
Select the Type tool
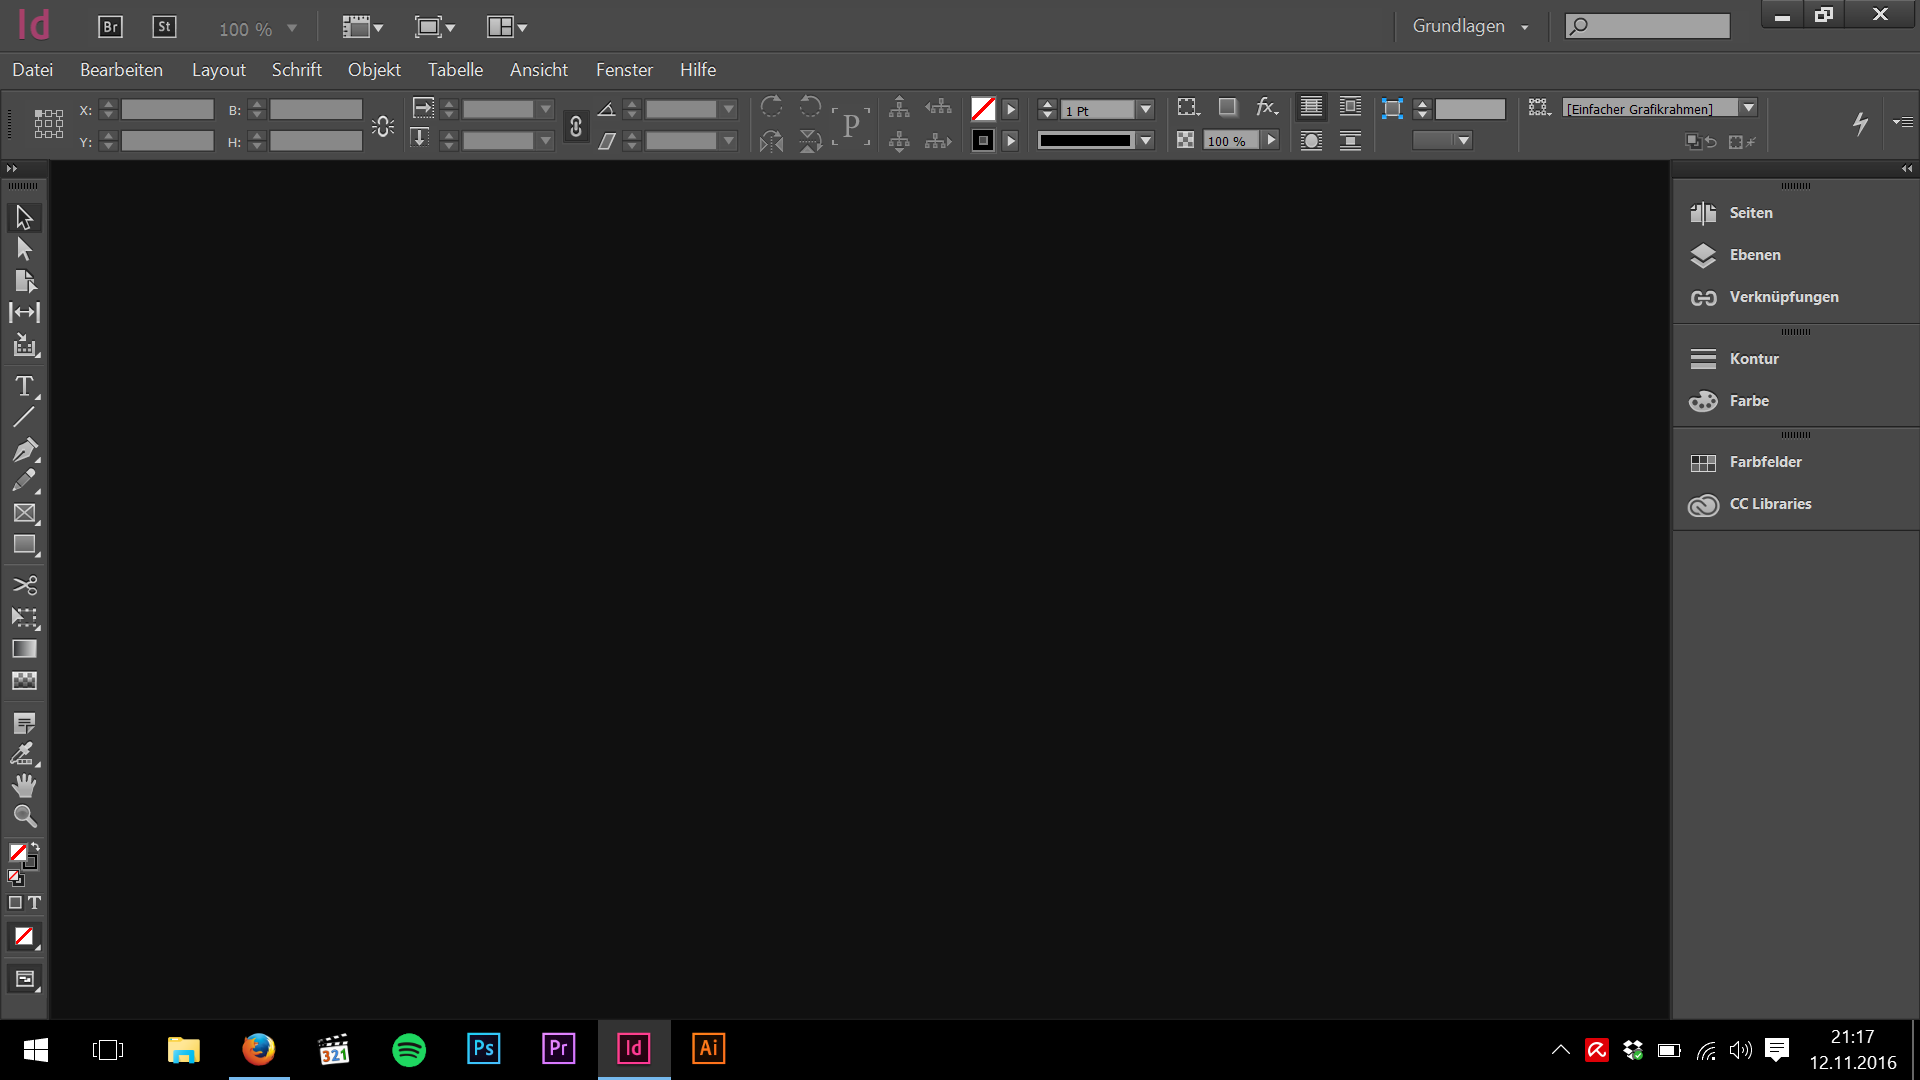24,386
